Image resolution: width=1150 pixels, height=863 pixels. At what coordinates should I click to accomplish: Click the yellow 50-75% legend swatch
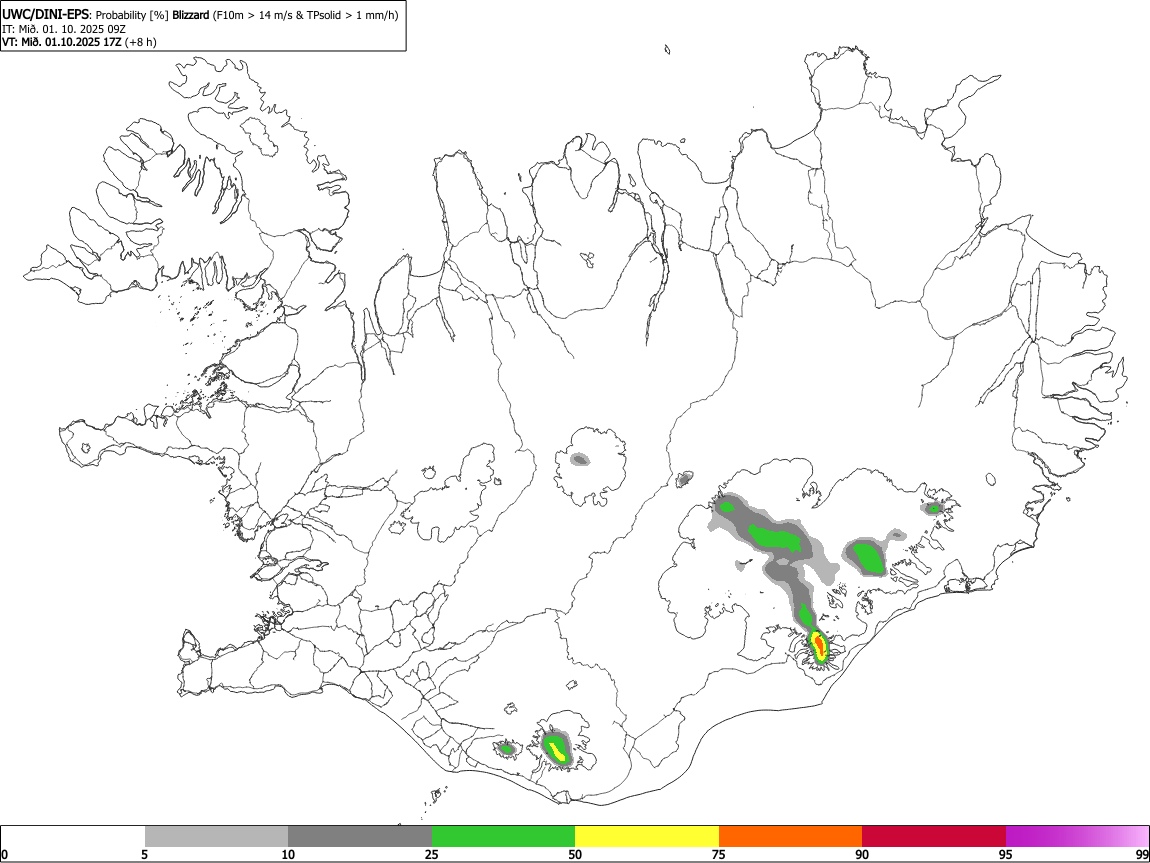pos(647,837)
